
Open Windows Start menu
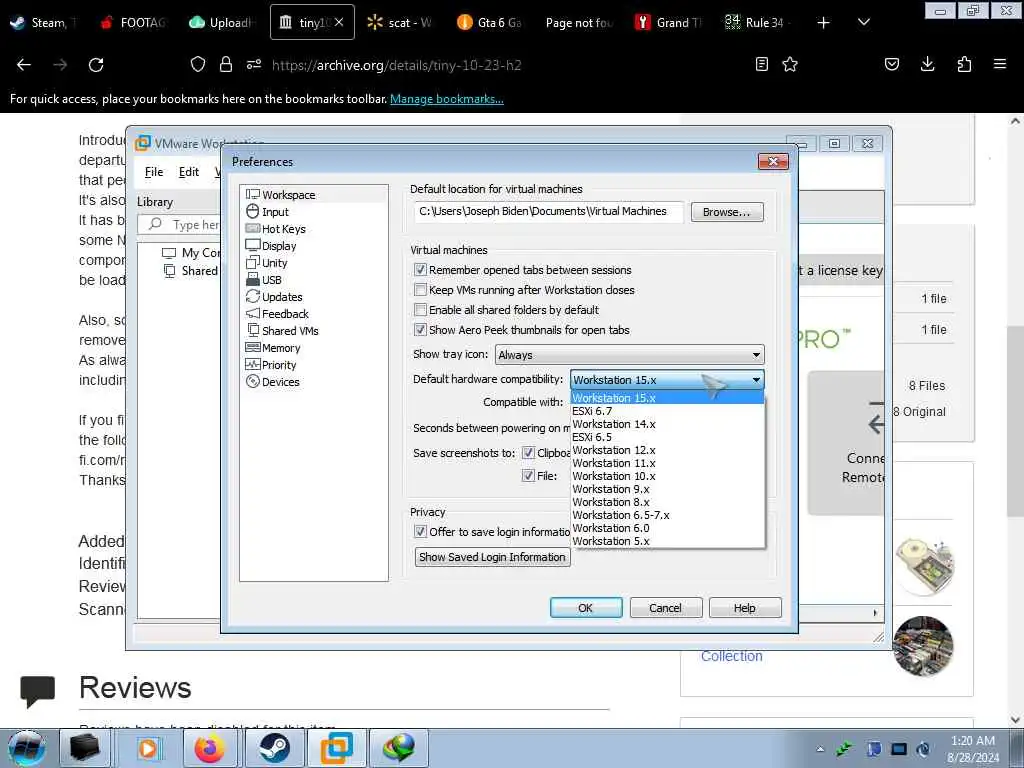click(27, 748)
